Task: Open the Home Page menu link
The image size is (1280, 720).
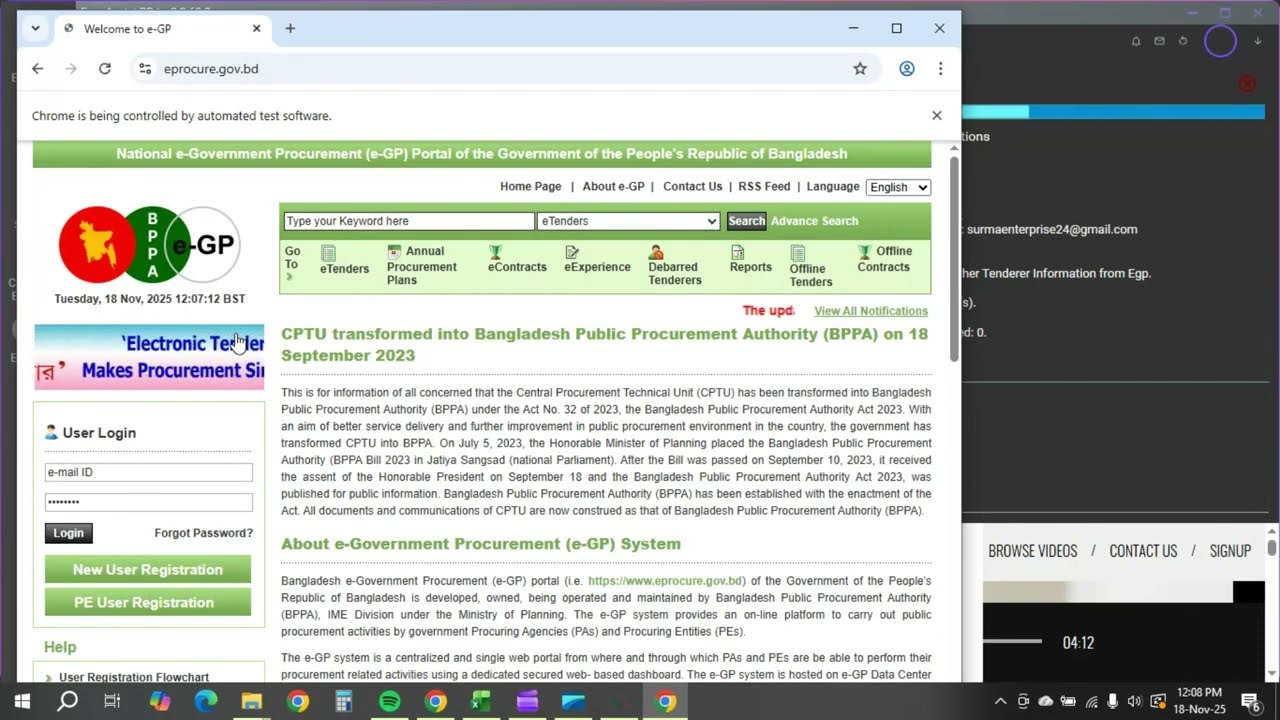Action: point(530,187)
